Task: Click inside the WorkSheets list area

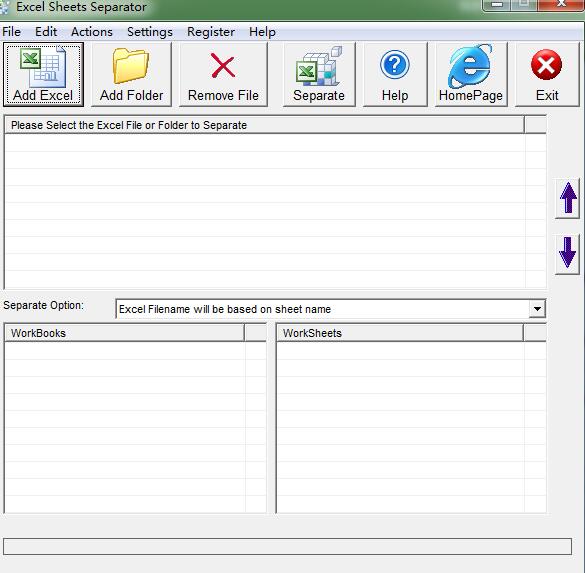Action: (x=412, y=427)
